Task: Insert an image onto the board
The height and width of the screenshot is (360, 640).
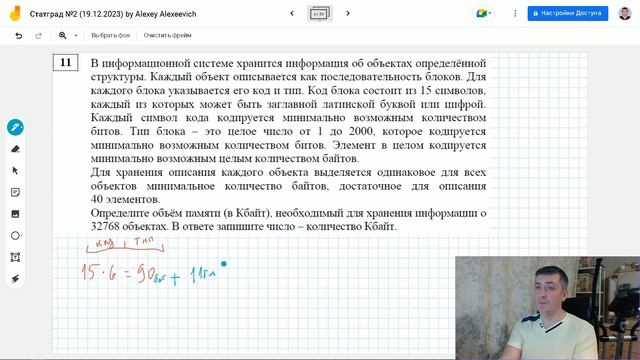Action: (16, 214)
